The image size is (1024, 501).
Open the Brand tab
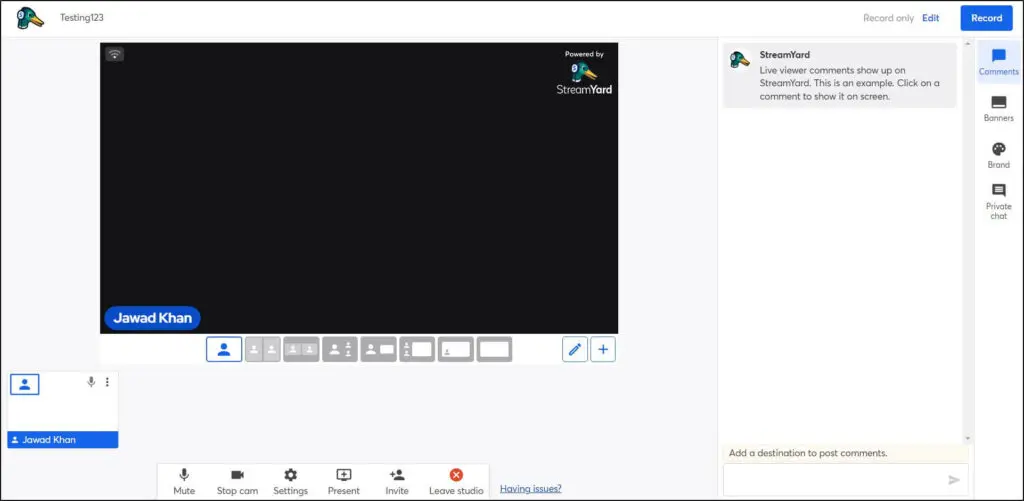(999, 155)
